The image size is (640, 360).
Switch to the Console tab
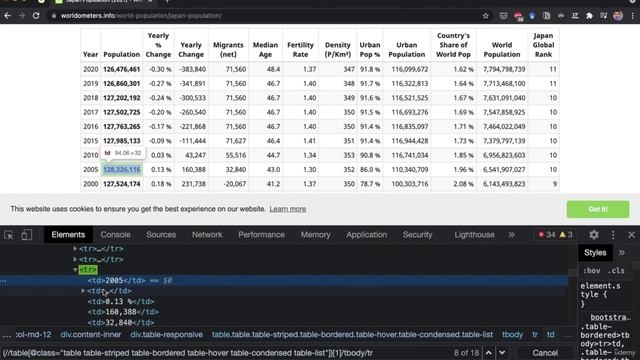click(116, 235)
